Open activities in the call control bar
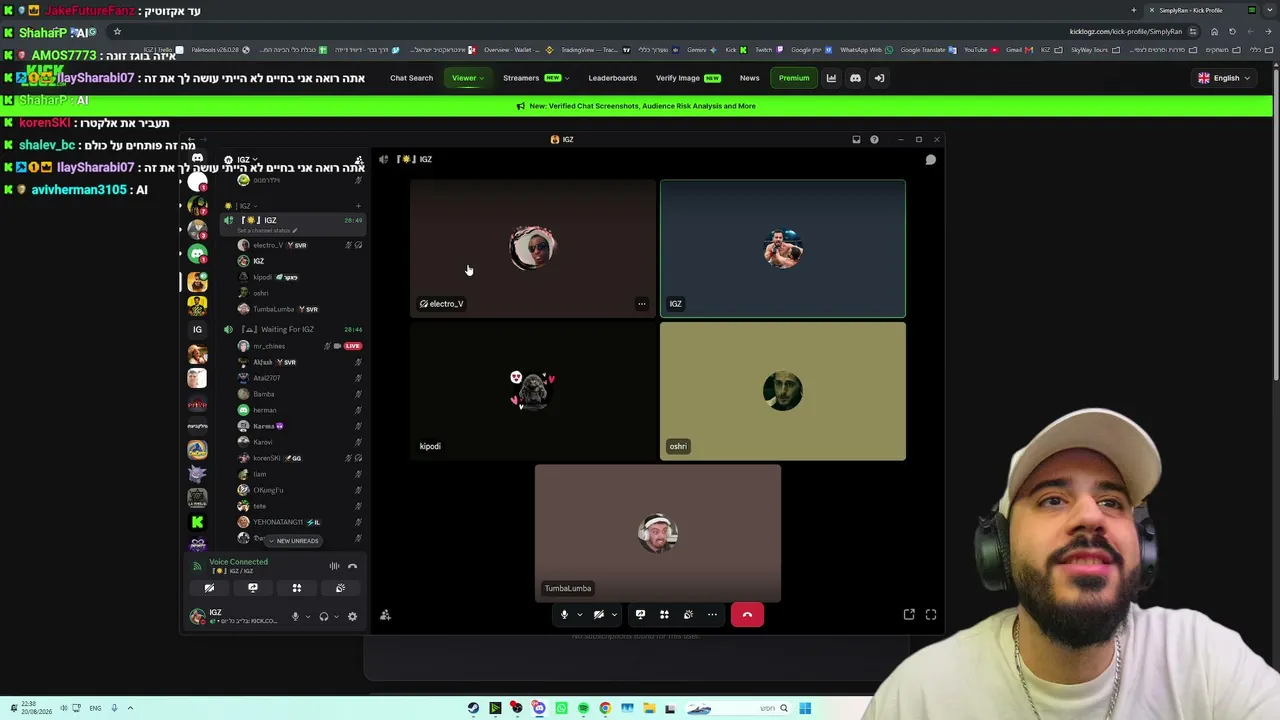 (664, 615)
